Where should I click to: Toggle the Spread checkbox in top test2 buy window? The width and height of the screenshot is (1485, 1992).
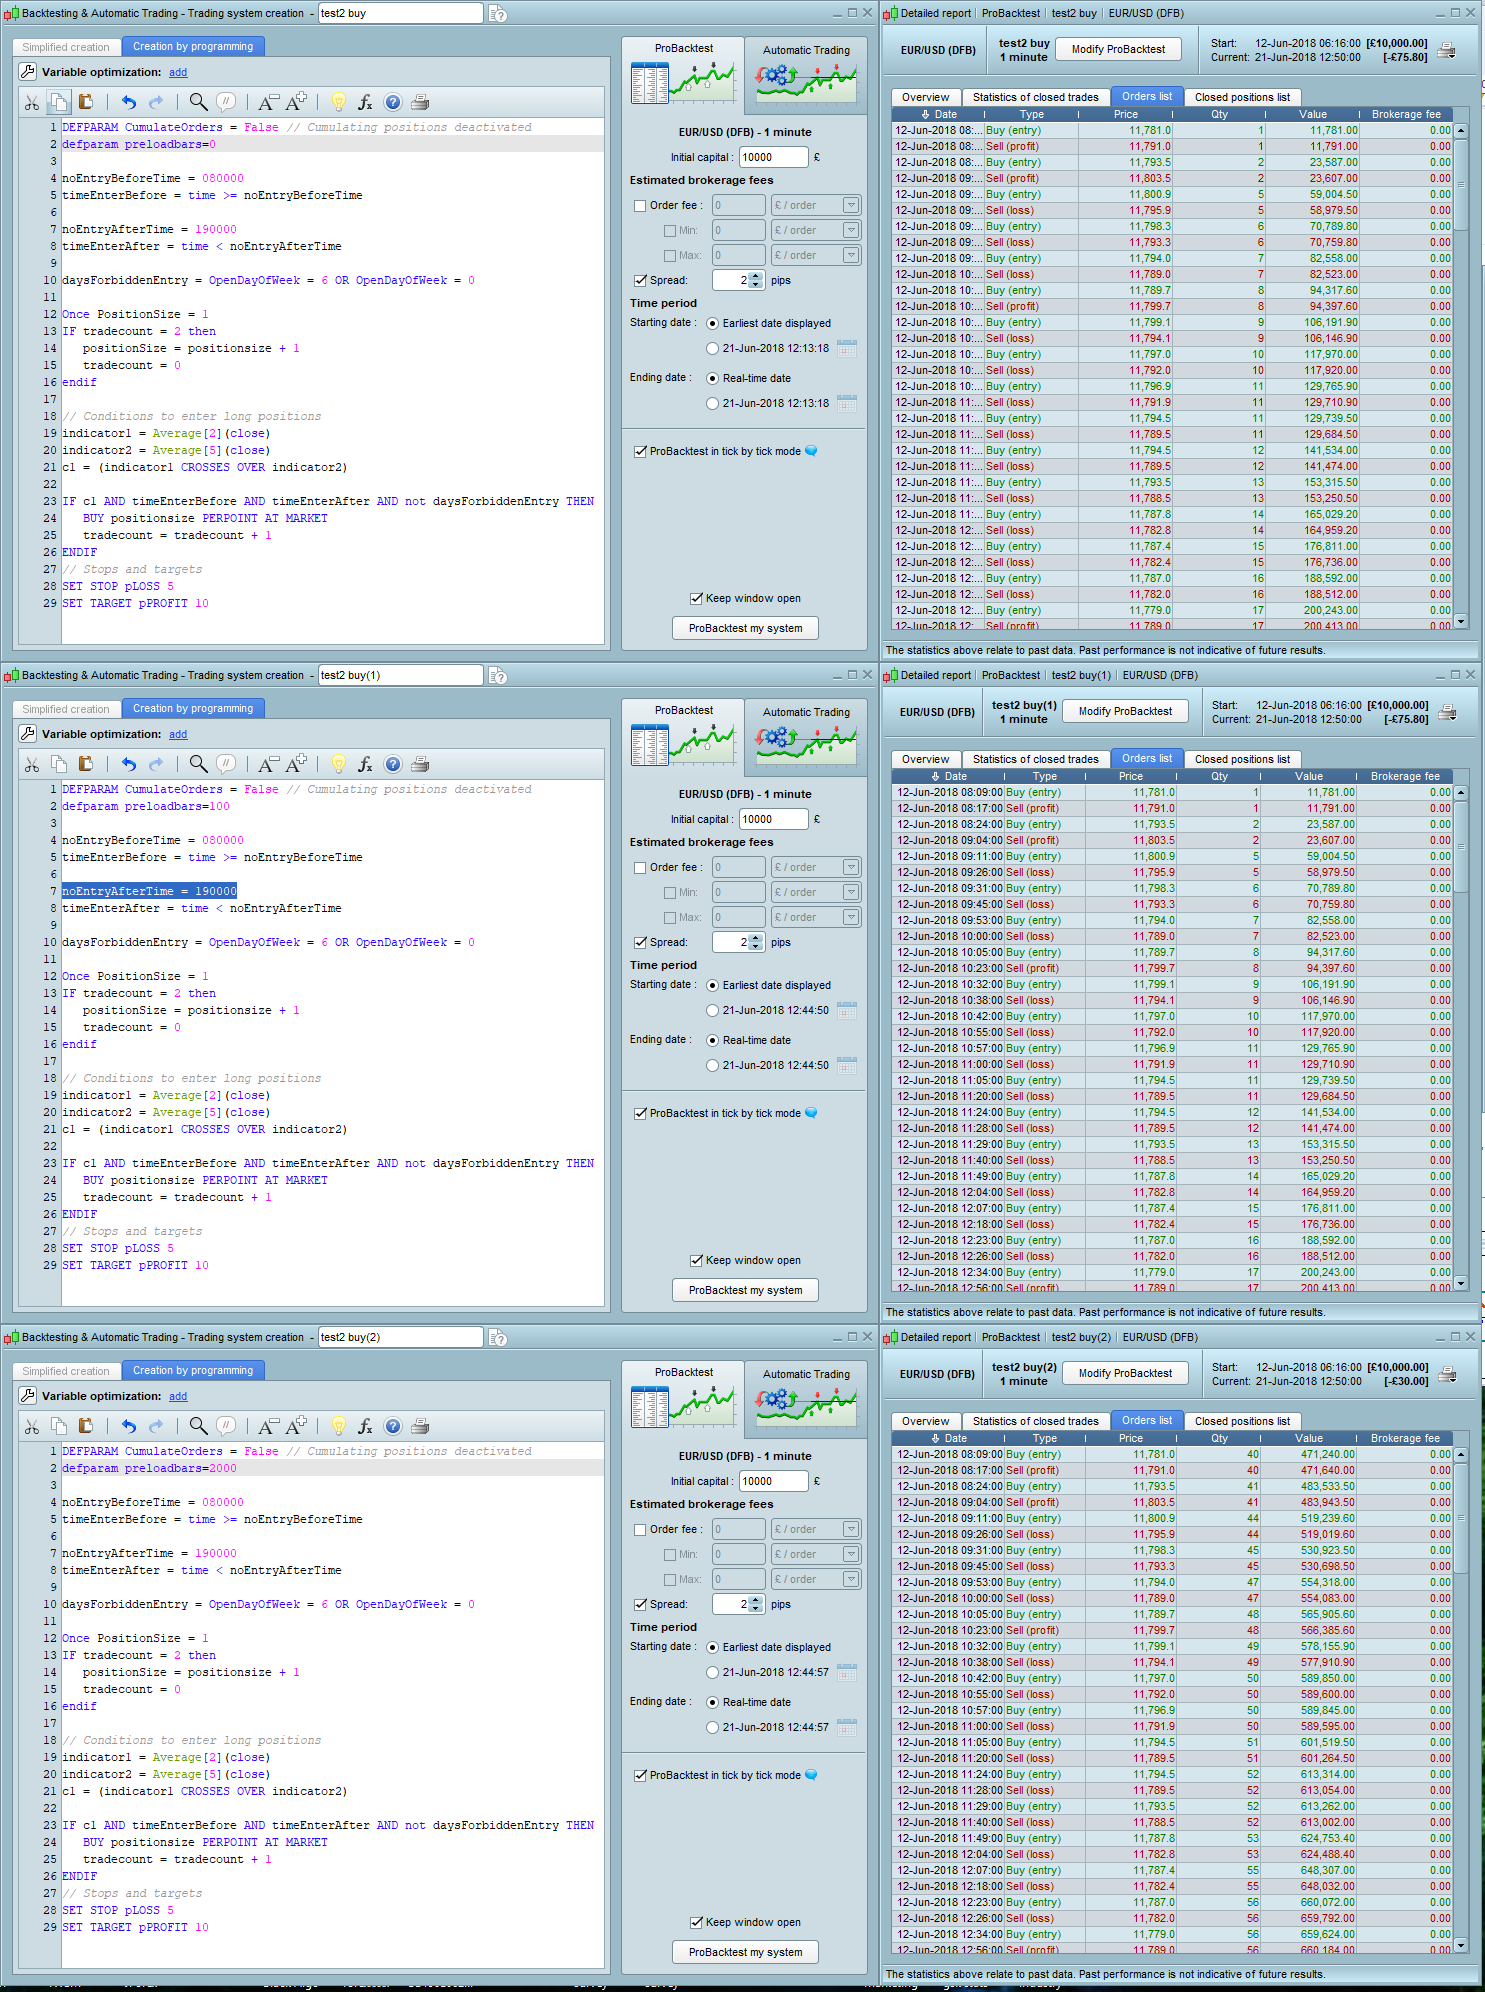(640, 281)
